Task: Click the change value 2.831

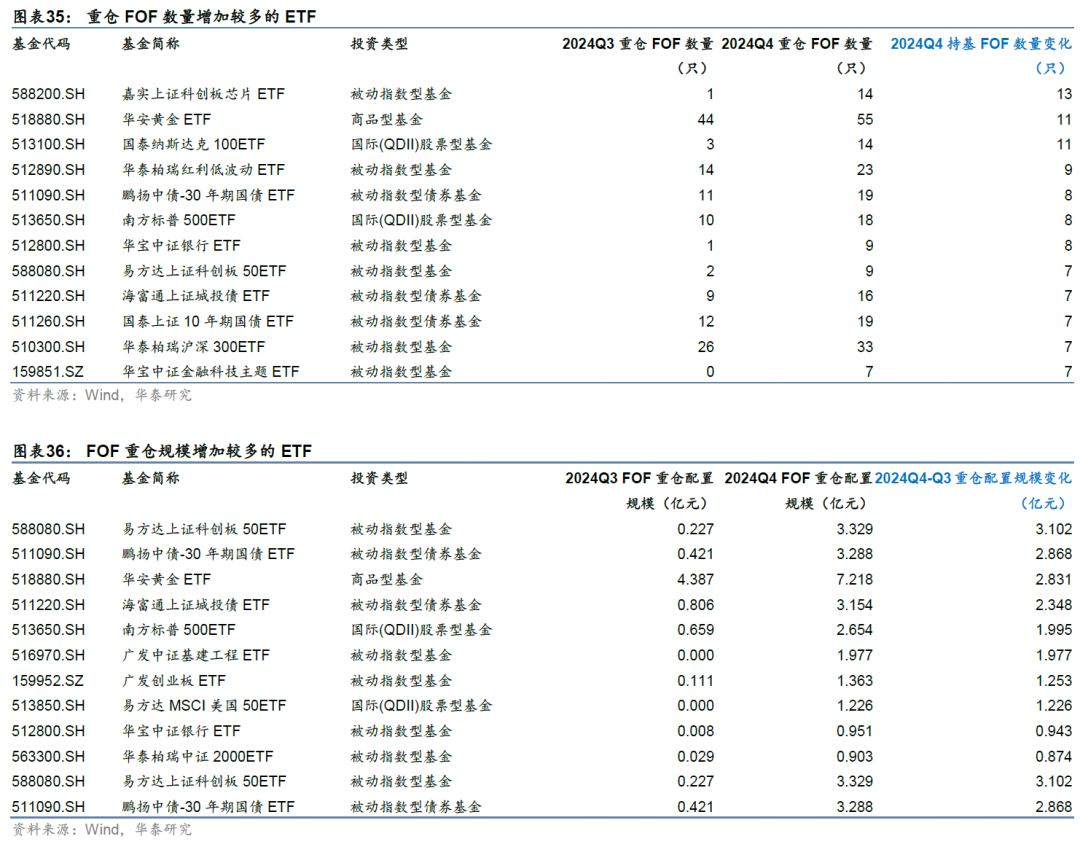Action: (1053, 580)
